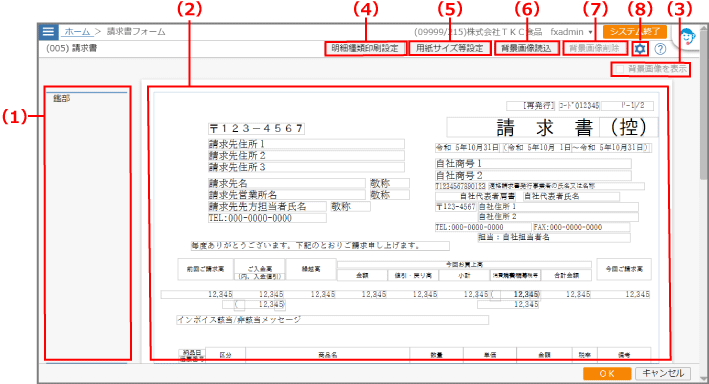Delete background with 背景画像削除 button
The image size is (709, 384).
[595, 48]
